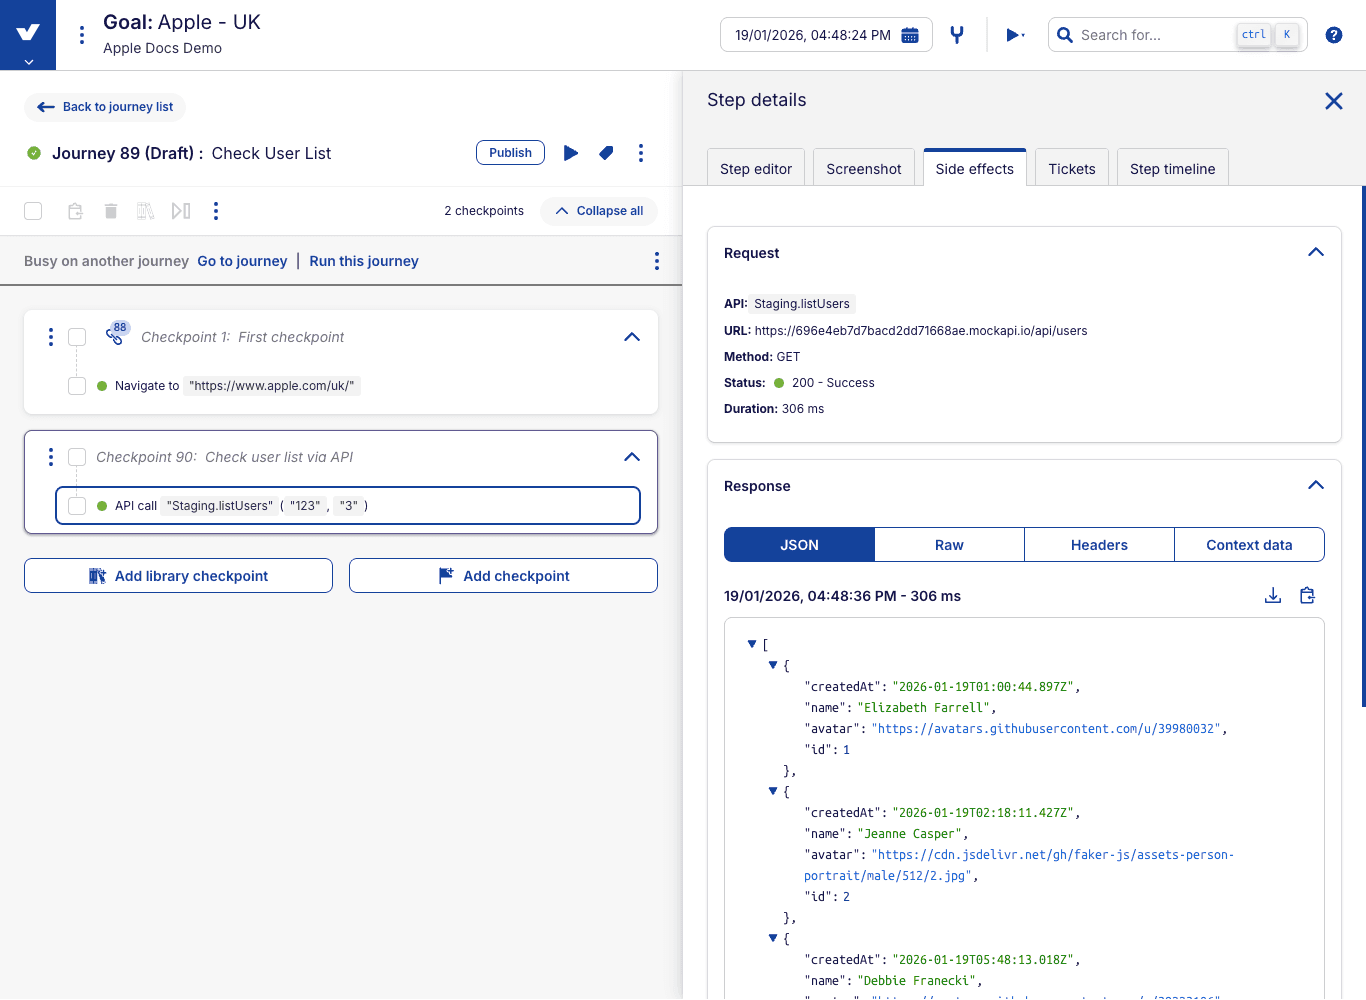
Task: Open Checkpoint 1 drag handle menu
Action: pos(51,337)
